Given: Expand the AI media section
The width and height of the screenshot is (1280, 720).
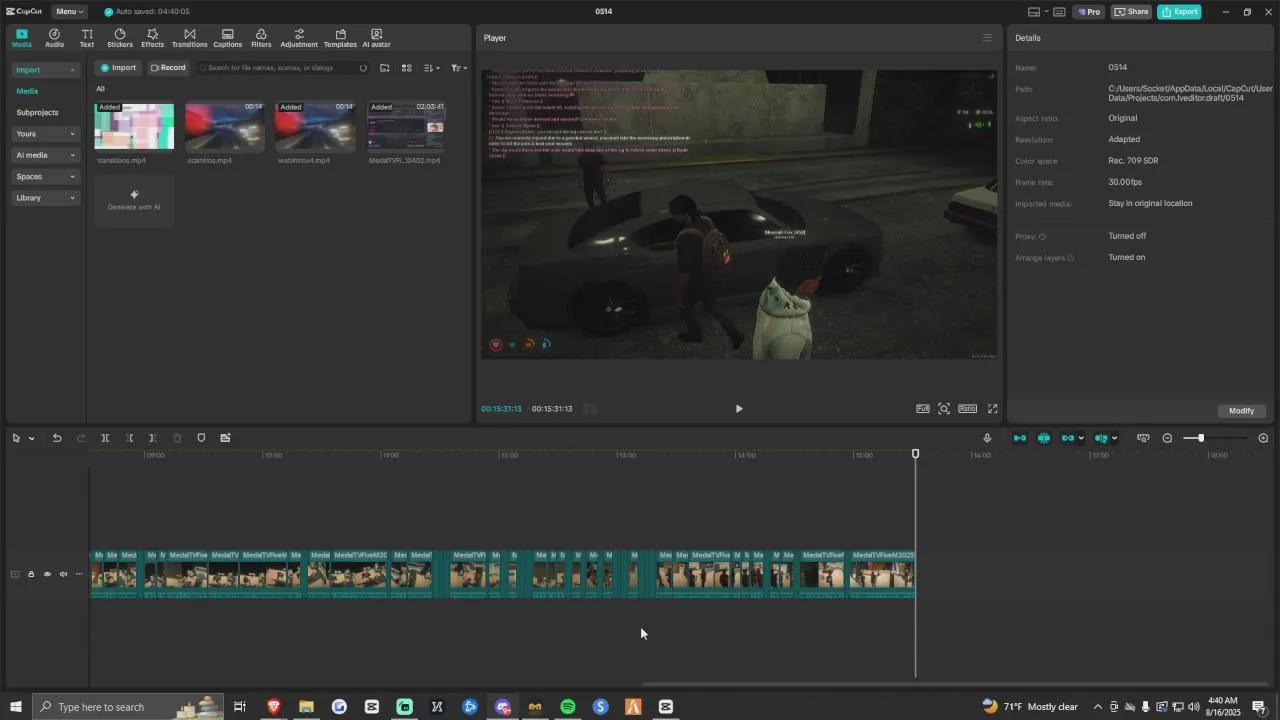Looking at the screenshot, I should click(x=45, y=155).
